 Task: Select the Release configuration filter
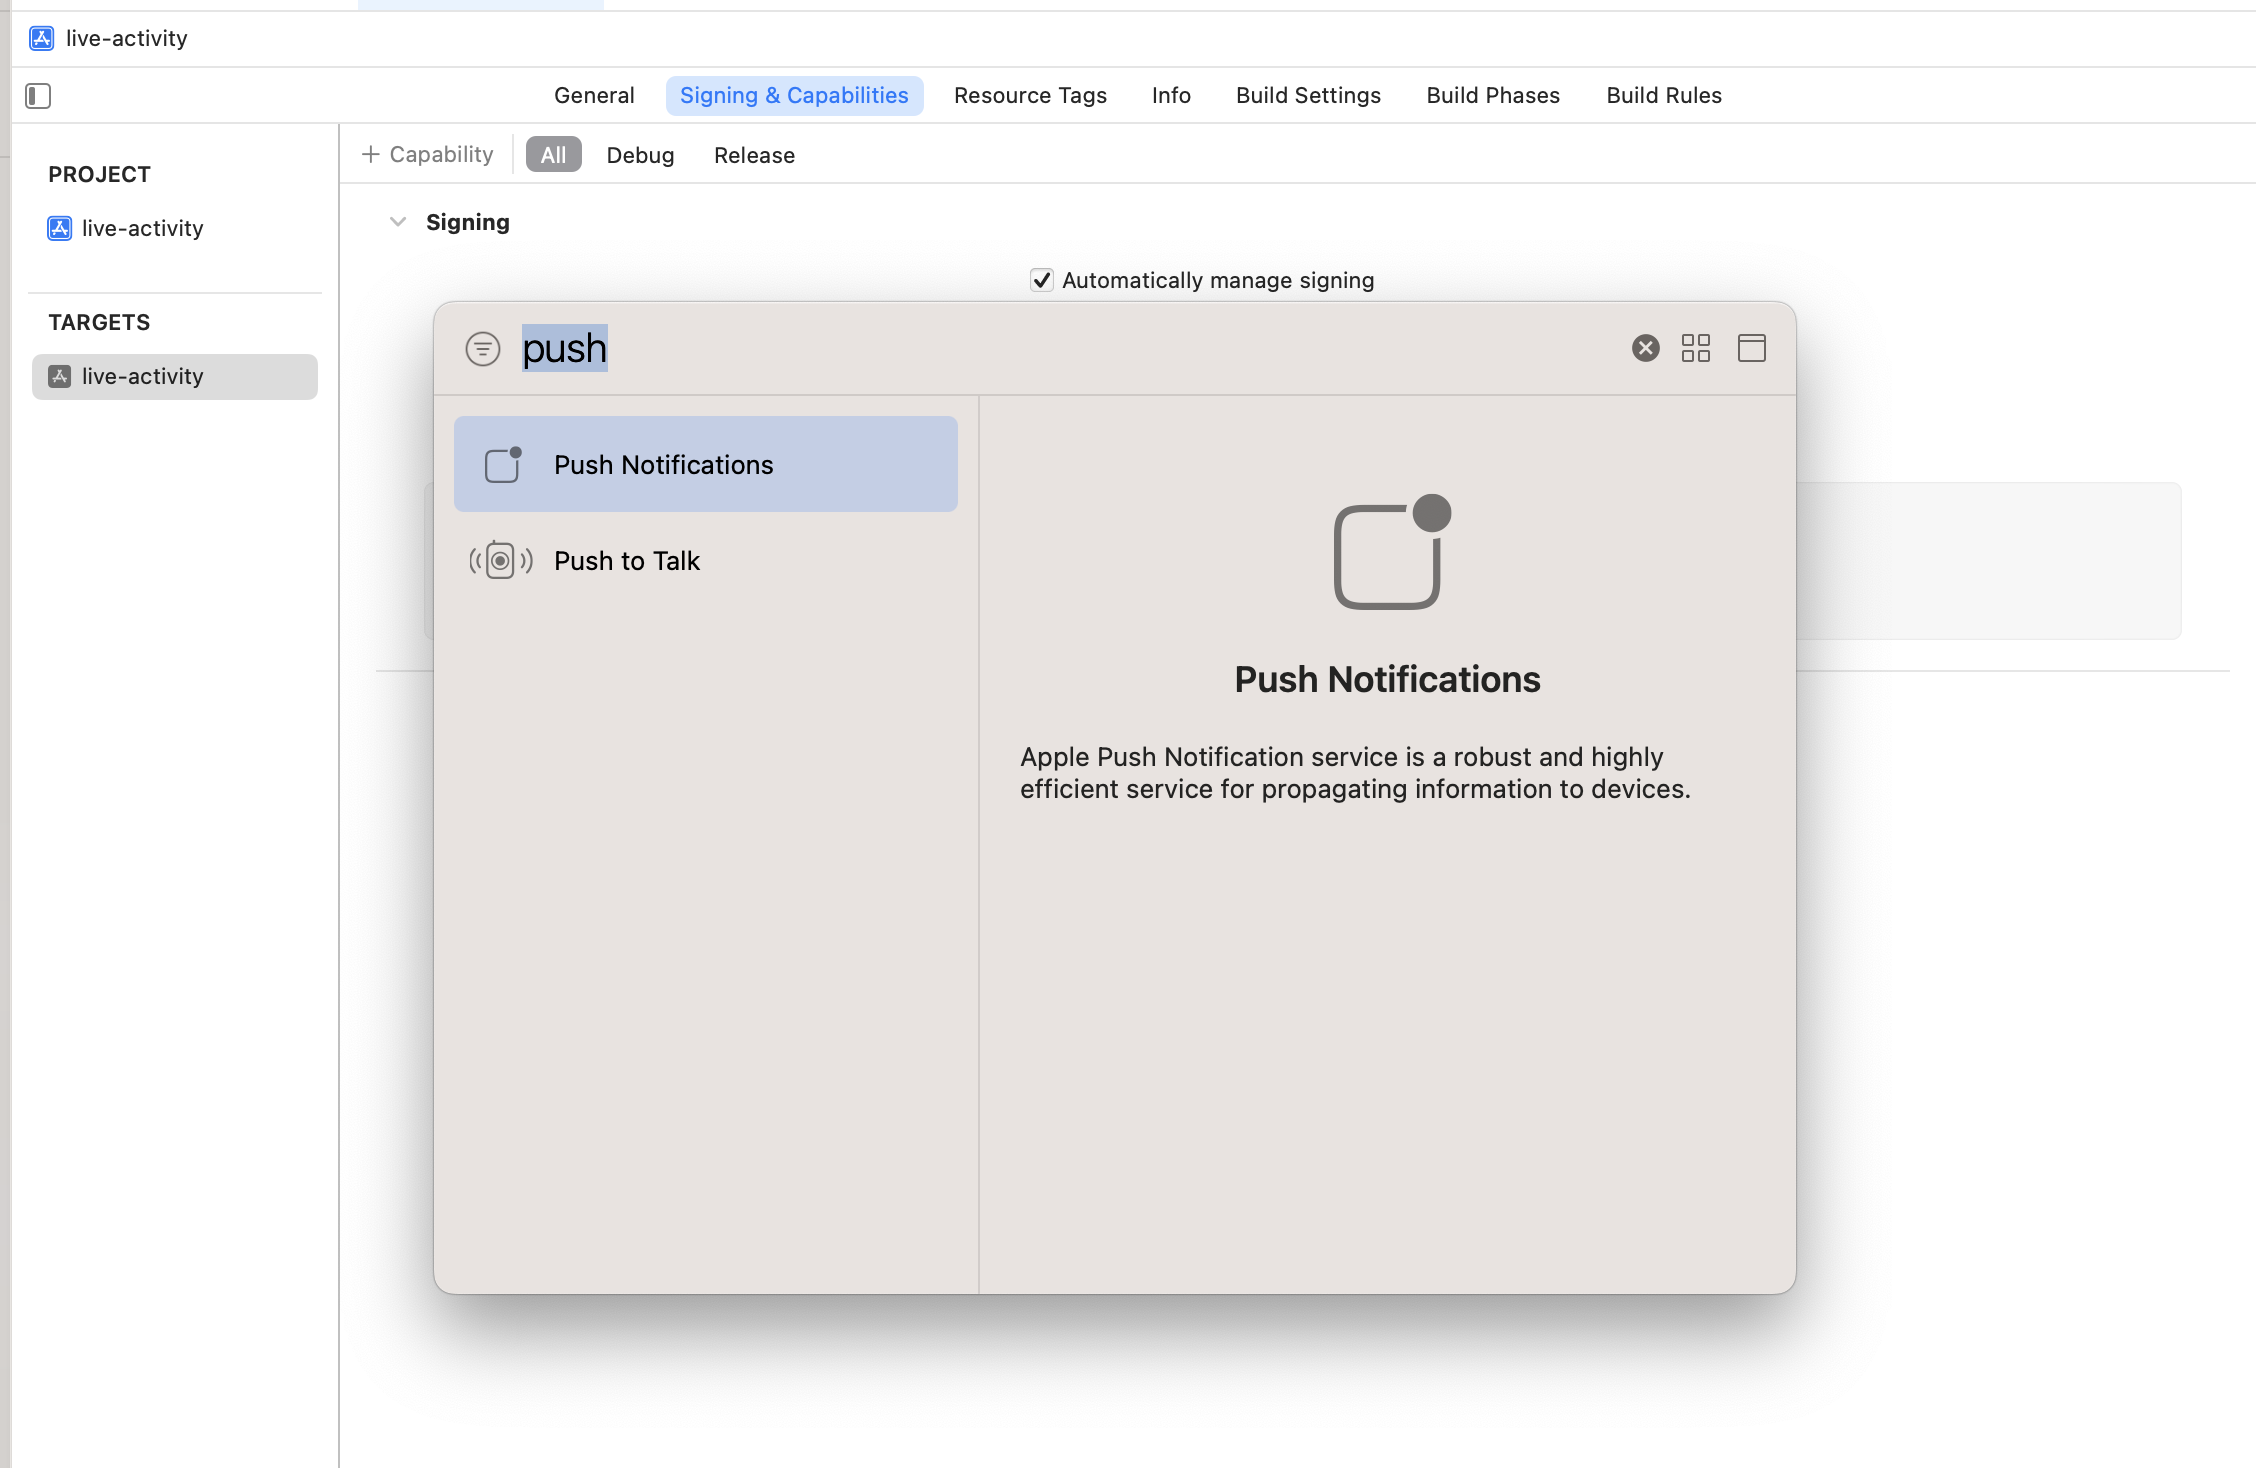754,155
